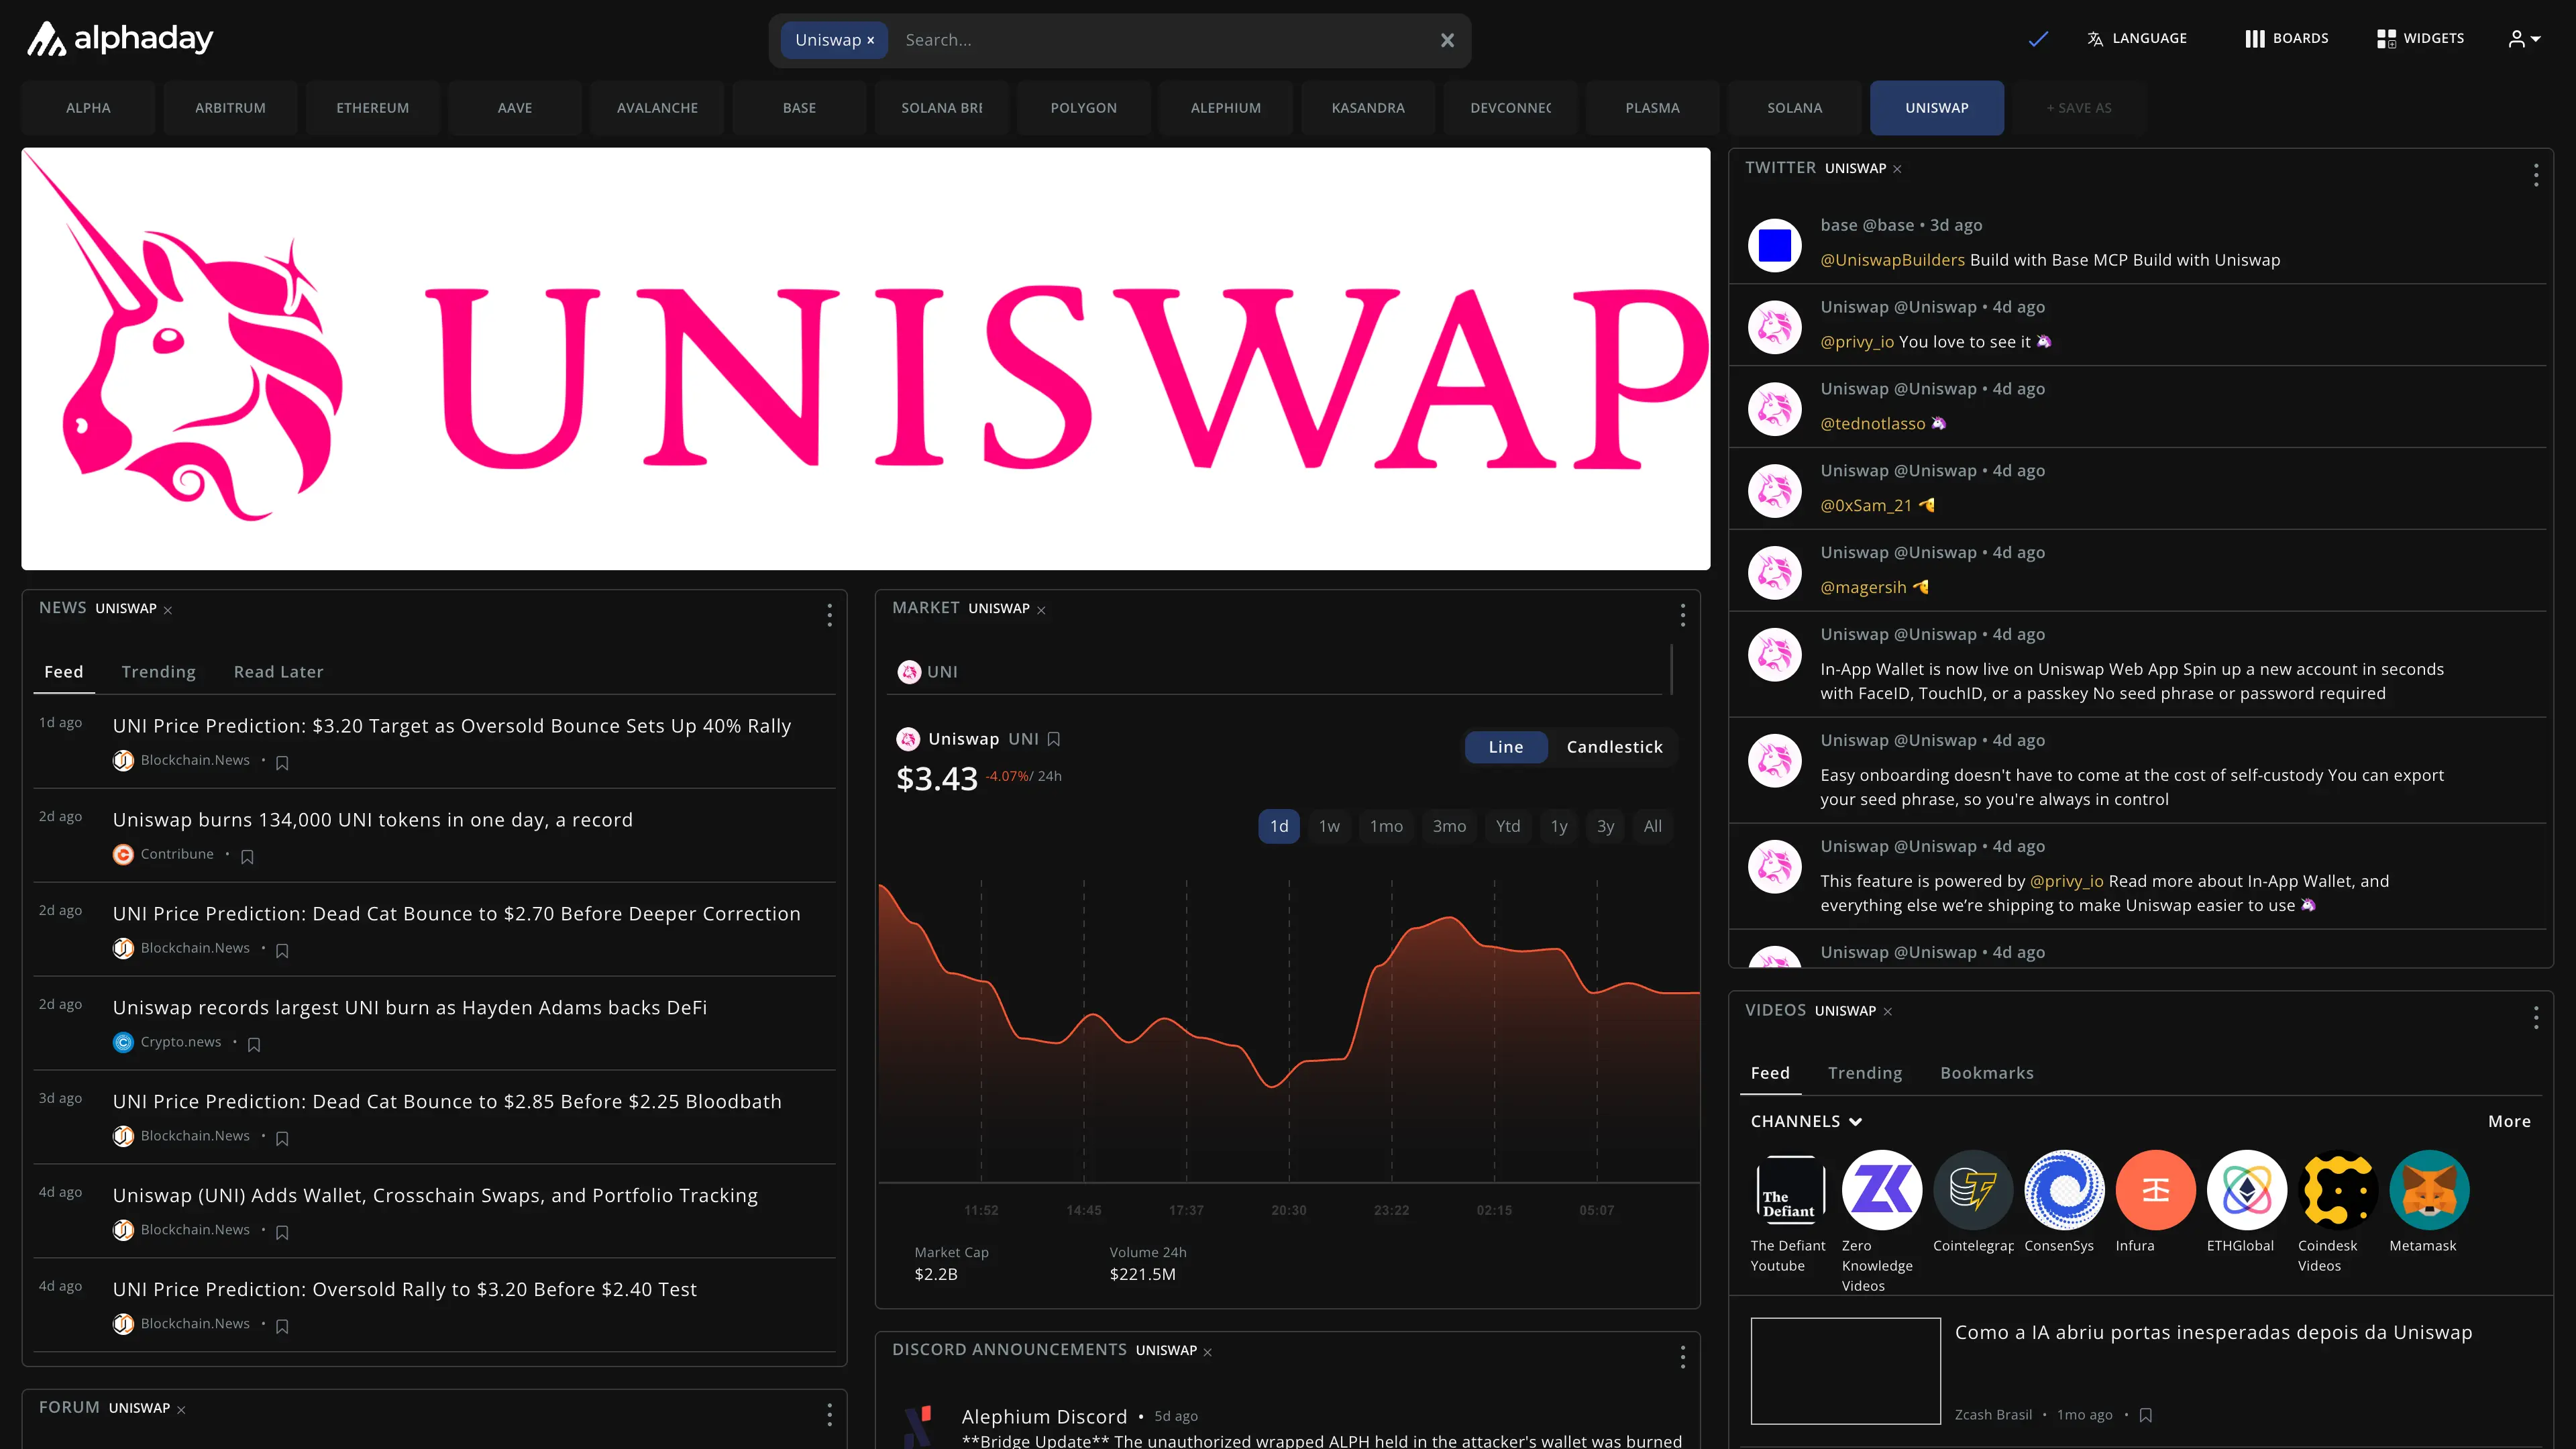Viewport: 2576px width, 1449px height.
Task: Remove Uniswap tag from Twitter widget
Action: [1897, 169]
